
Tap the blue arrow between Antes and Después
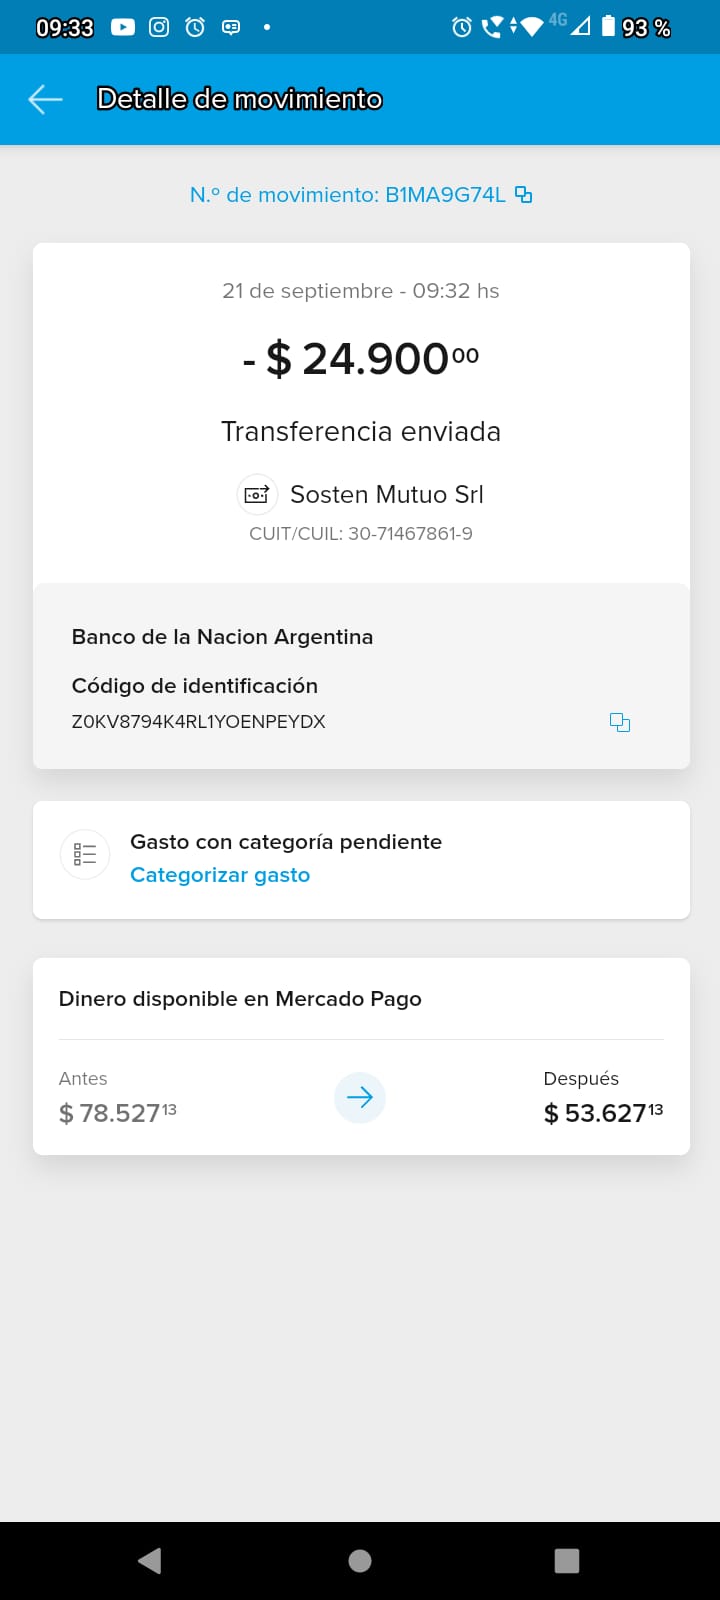pyautogui.click(x=360, y=1097)
